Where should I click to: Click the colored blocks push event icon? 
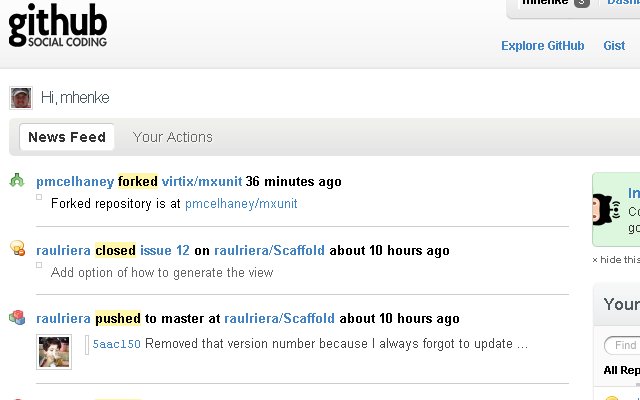tap(17, 318)
